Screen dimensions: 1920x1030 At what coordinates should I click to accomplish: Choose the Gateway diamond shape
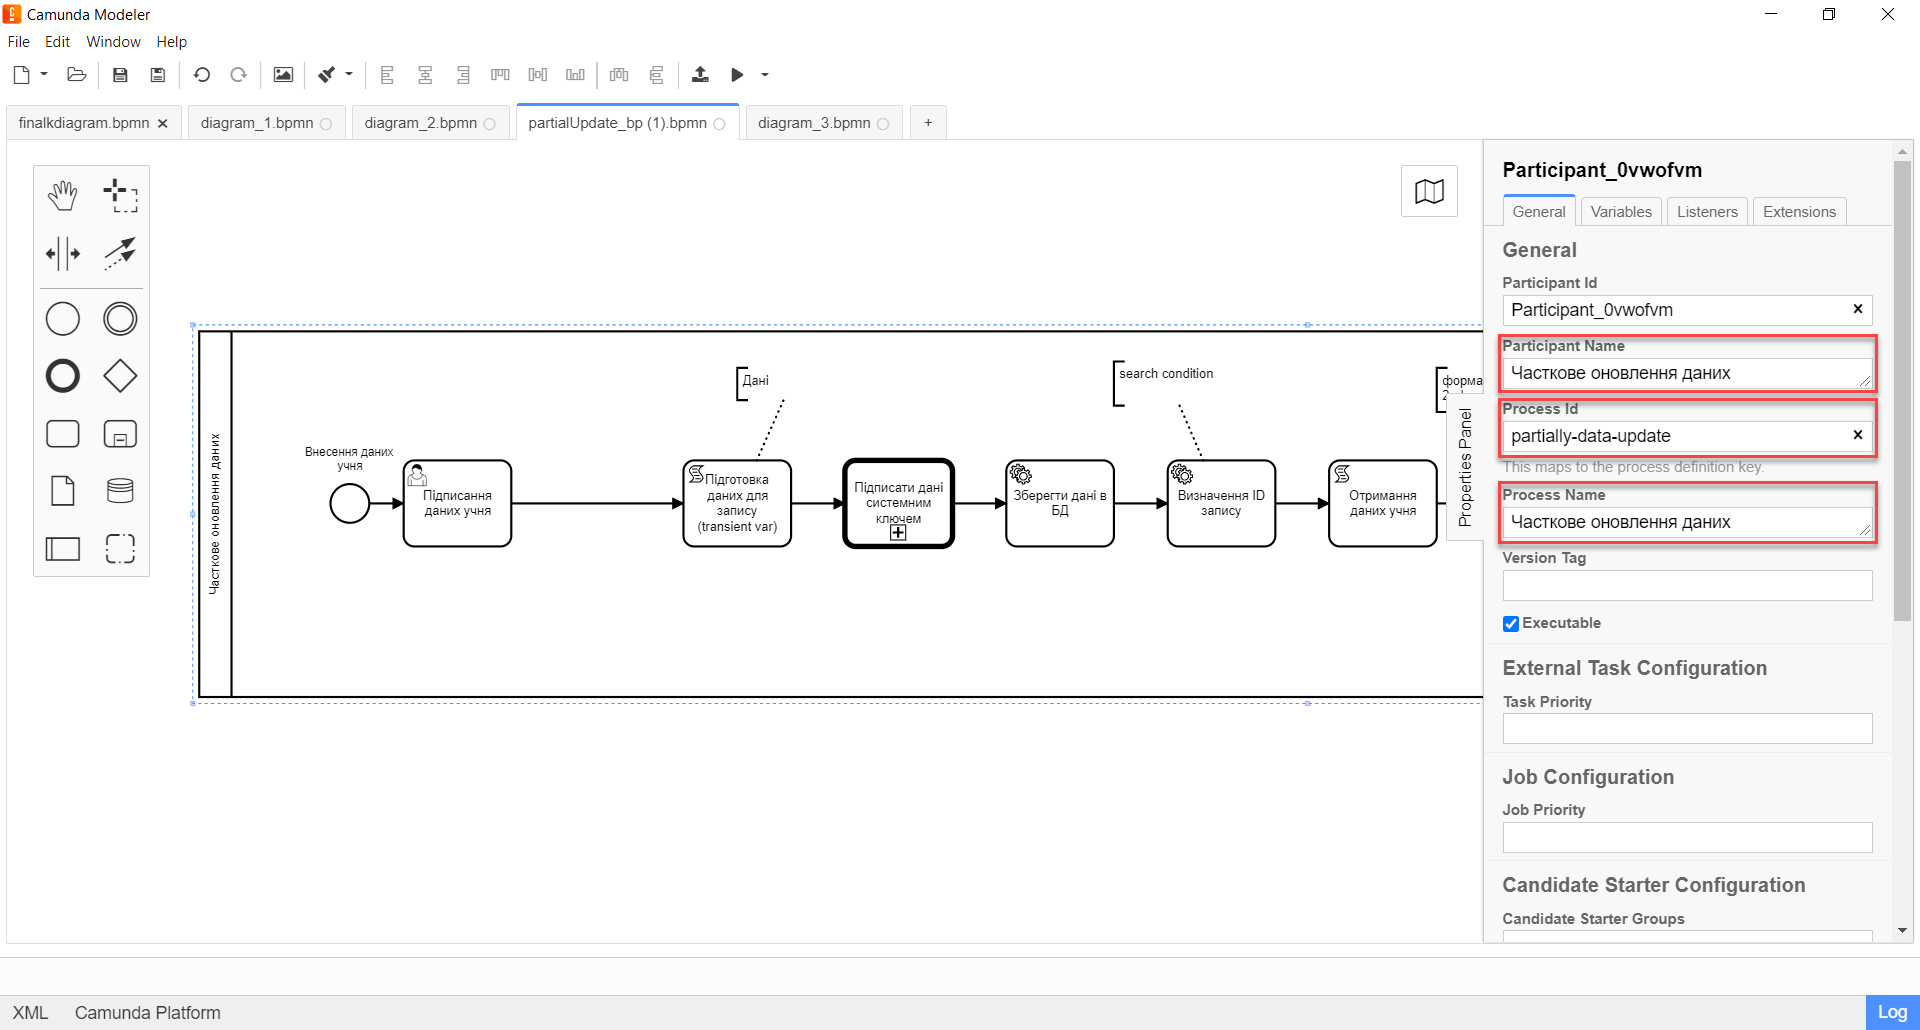click(120, 376)
